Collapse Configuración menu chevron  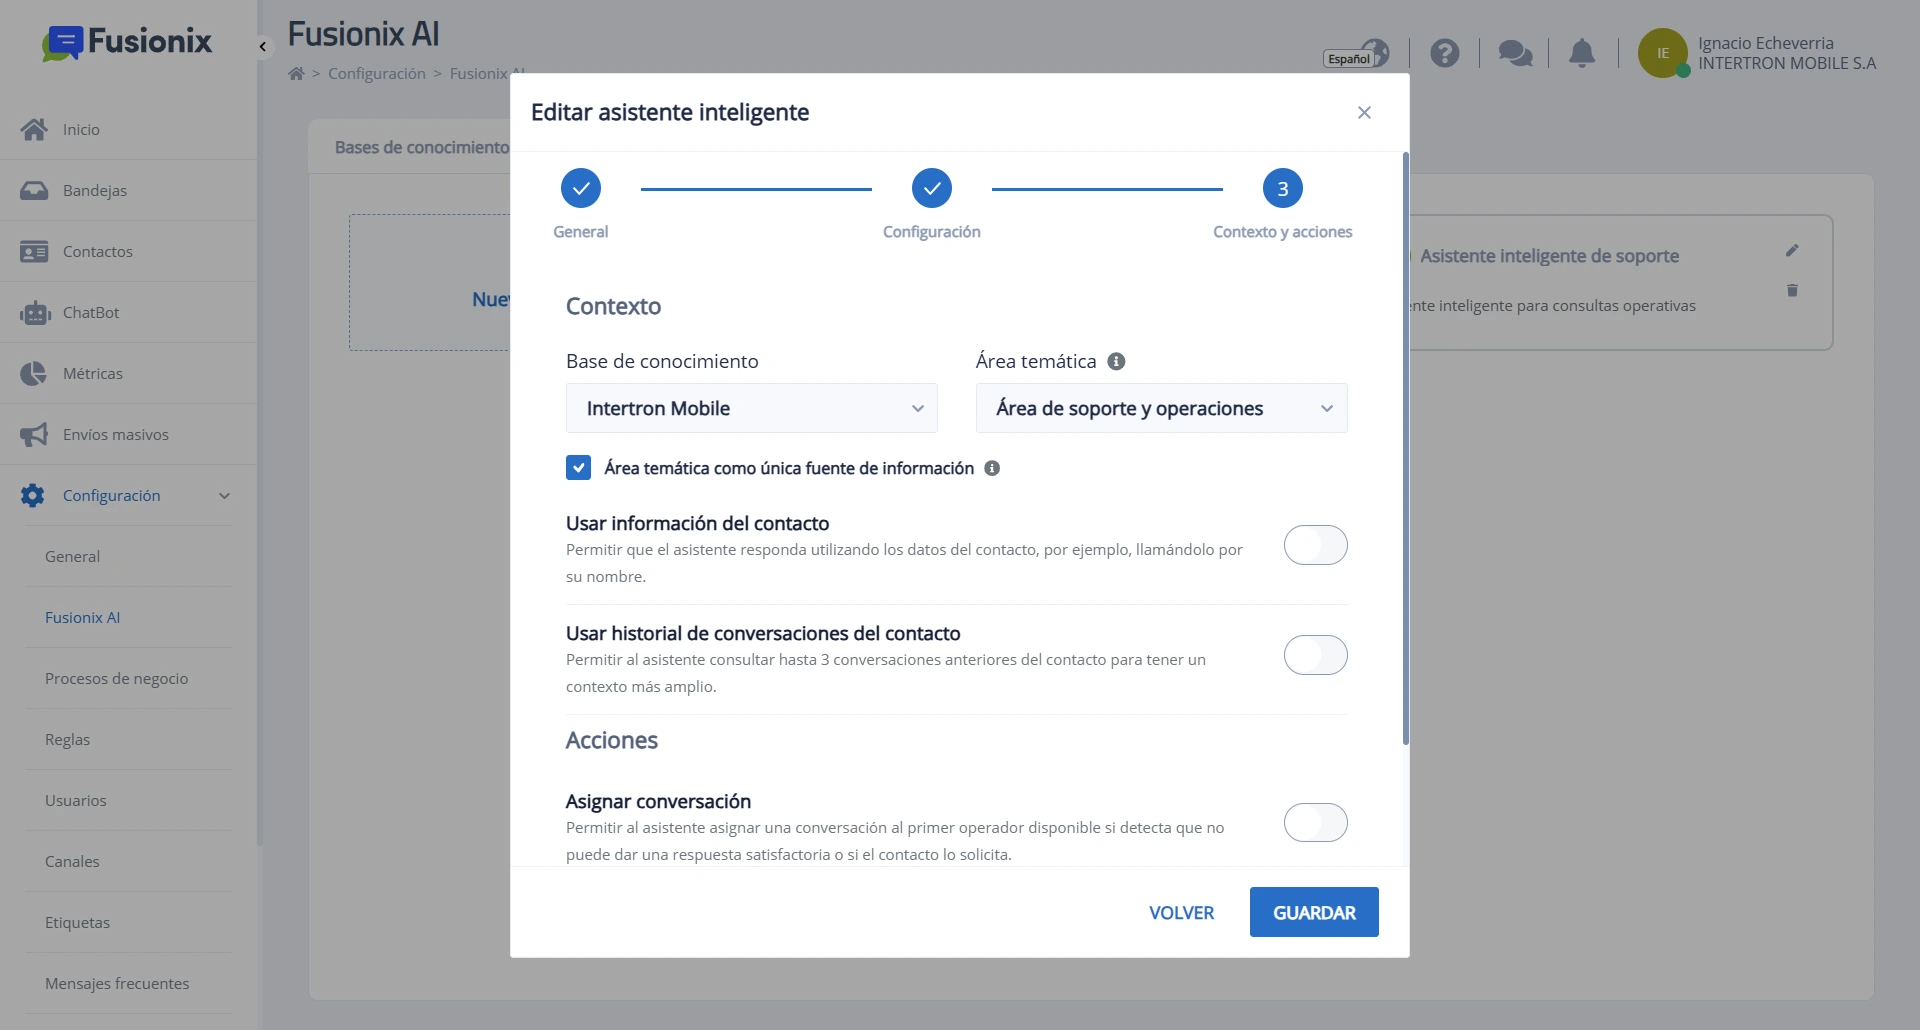[224, 496]
